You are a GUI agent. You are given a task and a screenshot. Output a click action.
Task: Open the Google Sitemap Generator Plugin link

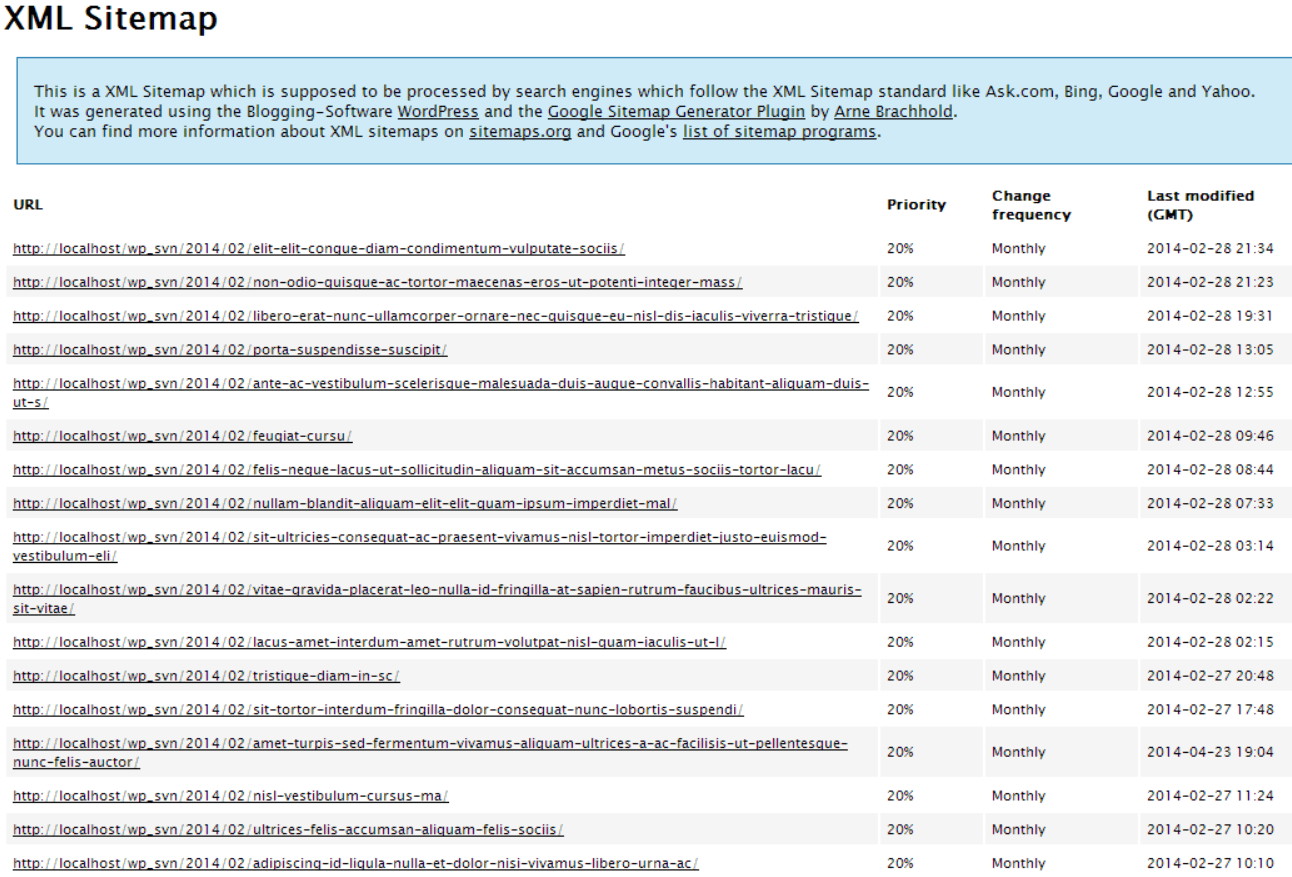coord(676,112)
